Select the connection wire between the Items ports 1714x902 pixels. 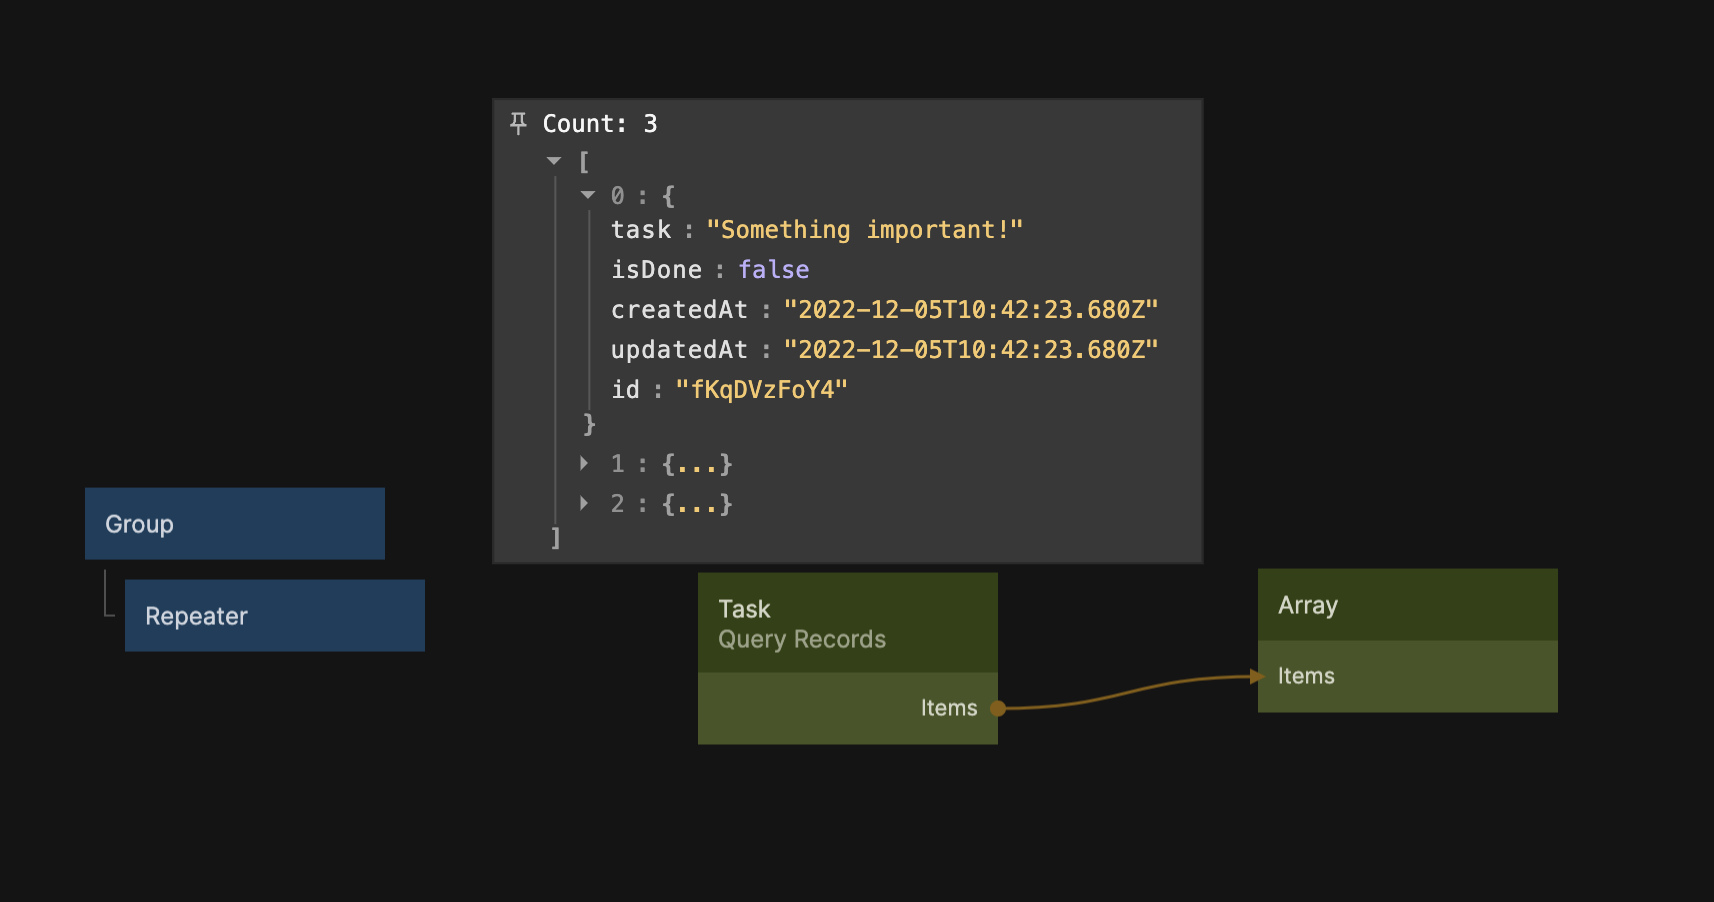pos(1128,691)
